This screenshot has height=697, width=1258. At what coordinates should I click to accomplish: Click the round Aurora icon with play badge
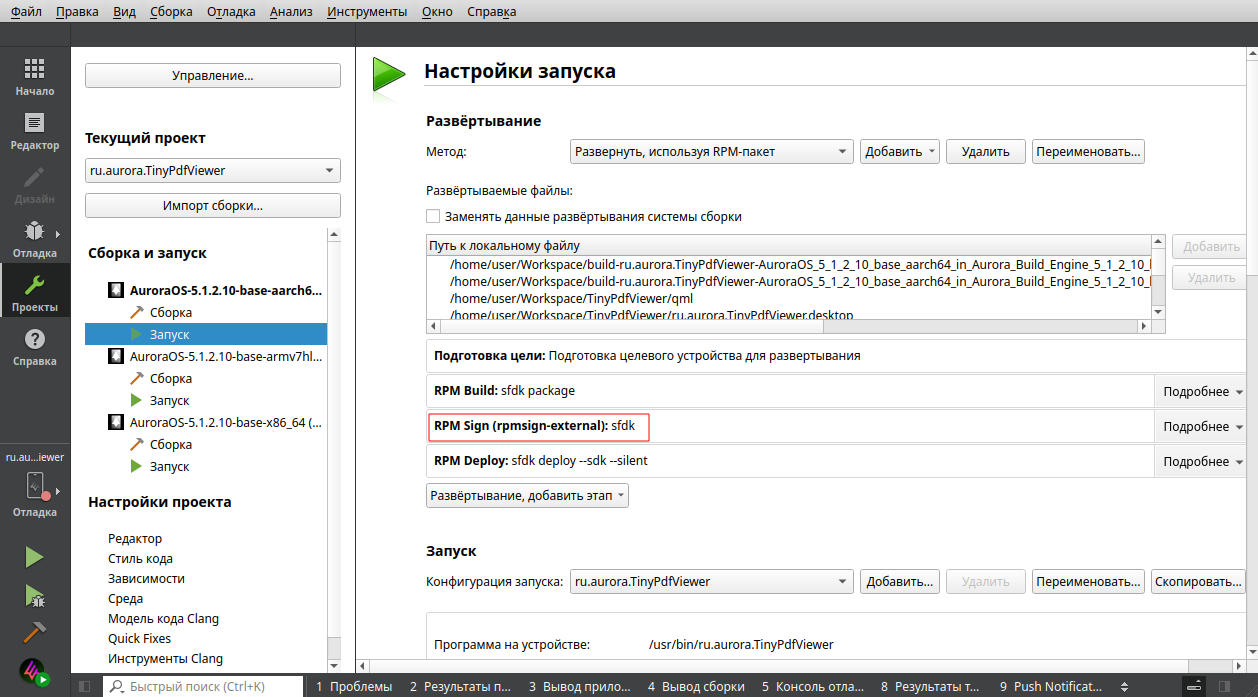point(35,672)
